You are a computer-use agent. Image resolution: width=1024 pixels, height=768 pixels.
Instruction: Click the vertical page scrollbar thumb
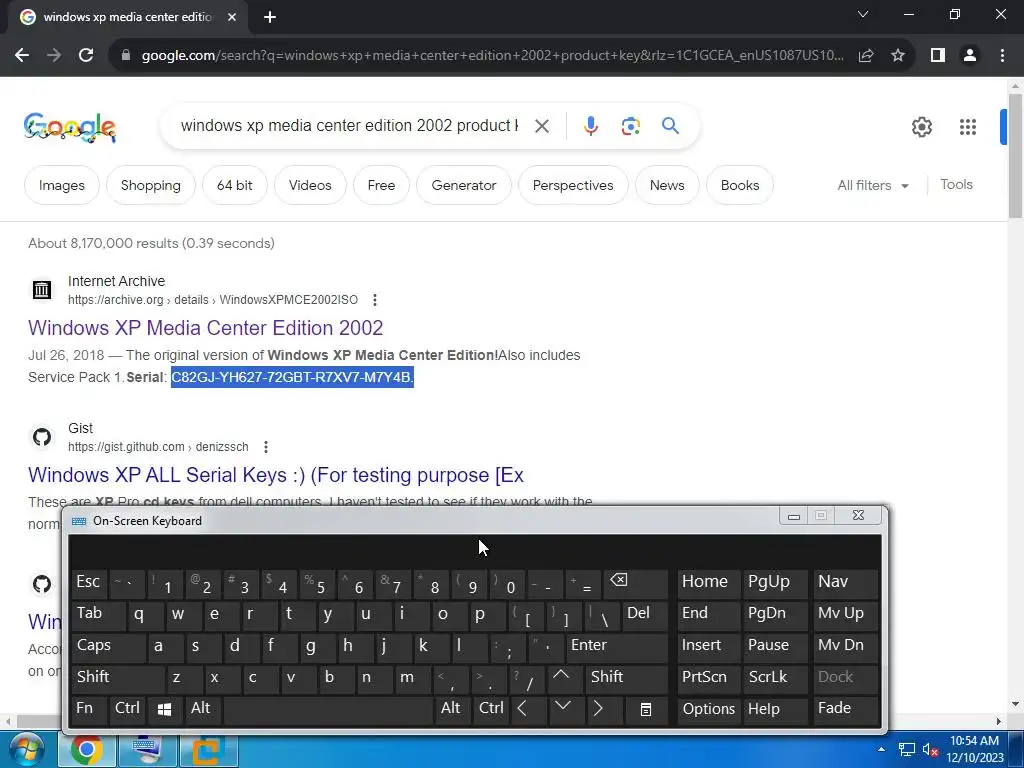[x=1016, y=155]
